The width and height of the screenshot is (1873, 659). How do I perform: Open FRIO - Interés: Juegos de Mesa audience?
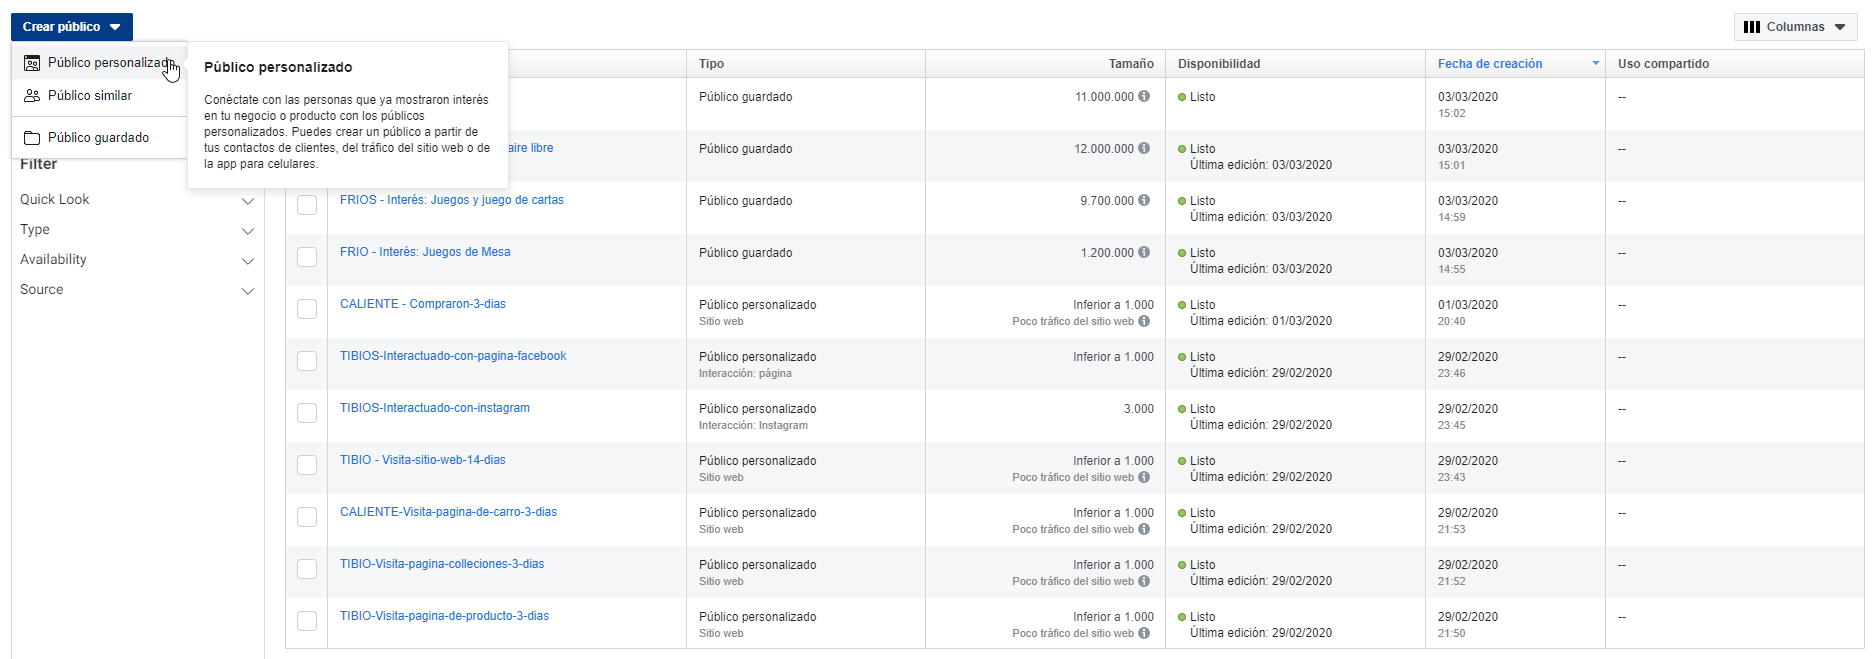425,252
